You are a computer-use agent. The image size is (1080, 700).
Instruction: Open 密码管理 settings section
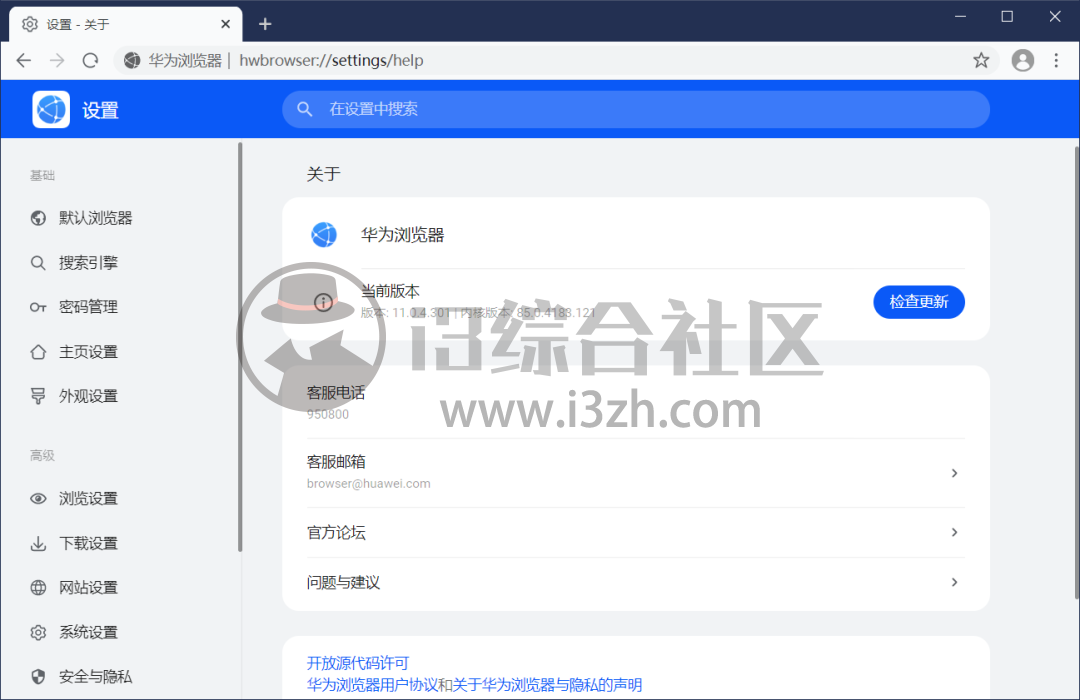click(88, 307)
